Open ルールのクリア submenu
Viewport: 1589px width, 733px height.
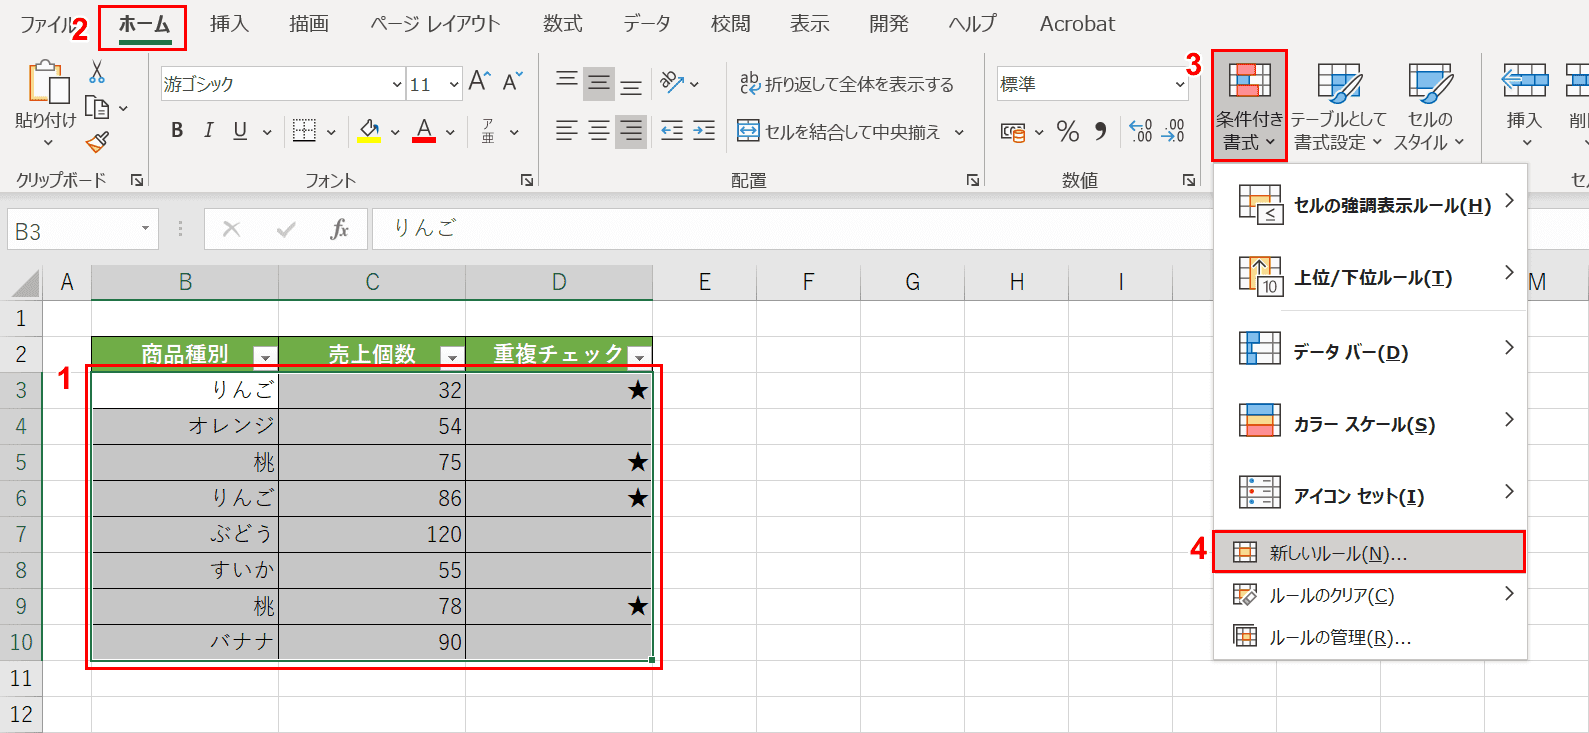1370,595
